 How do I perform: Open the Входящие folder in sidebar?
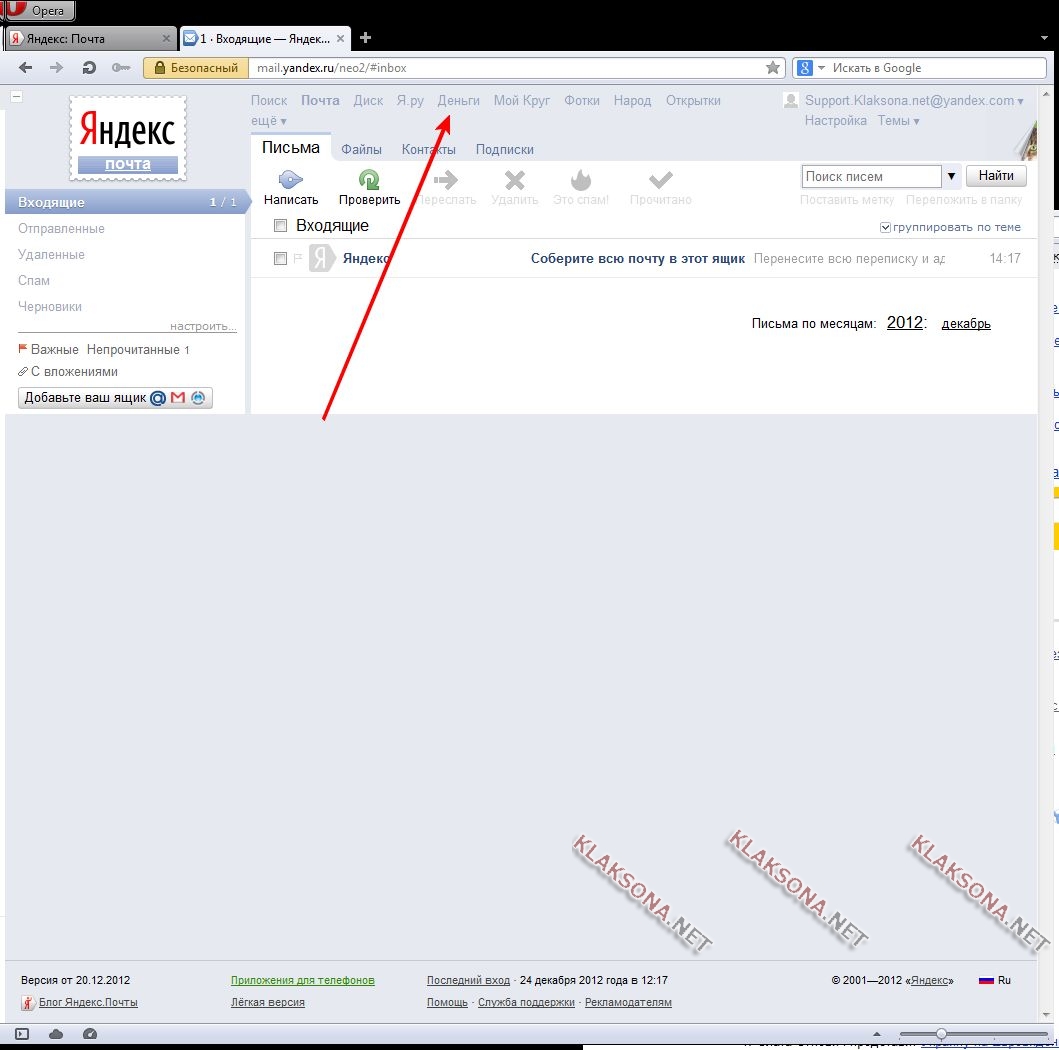click(x=126, y=202)
